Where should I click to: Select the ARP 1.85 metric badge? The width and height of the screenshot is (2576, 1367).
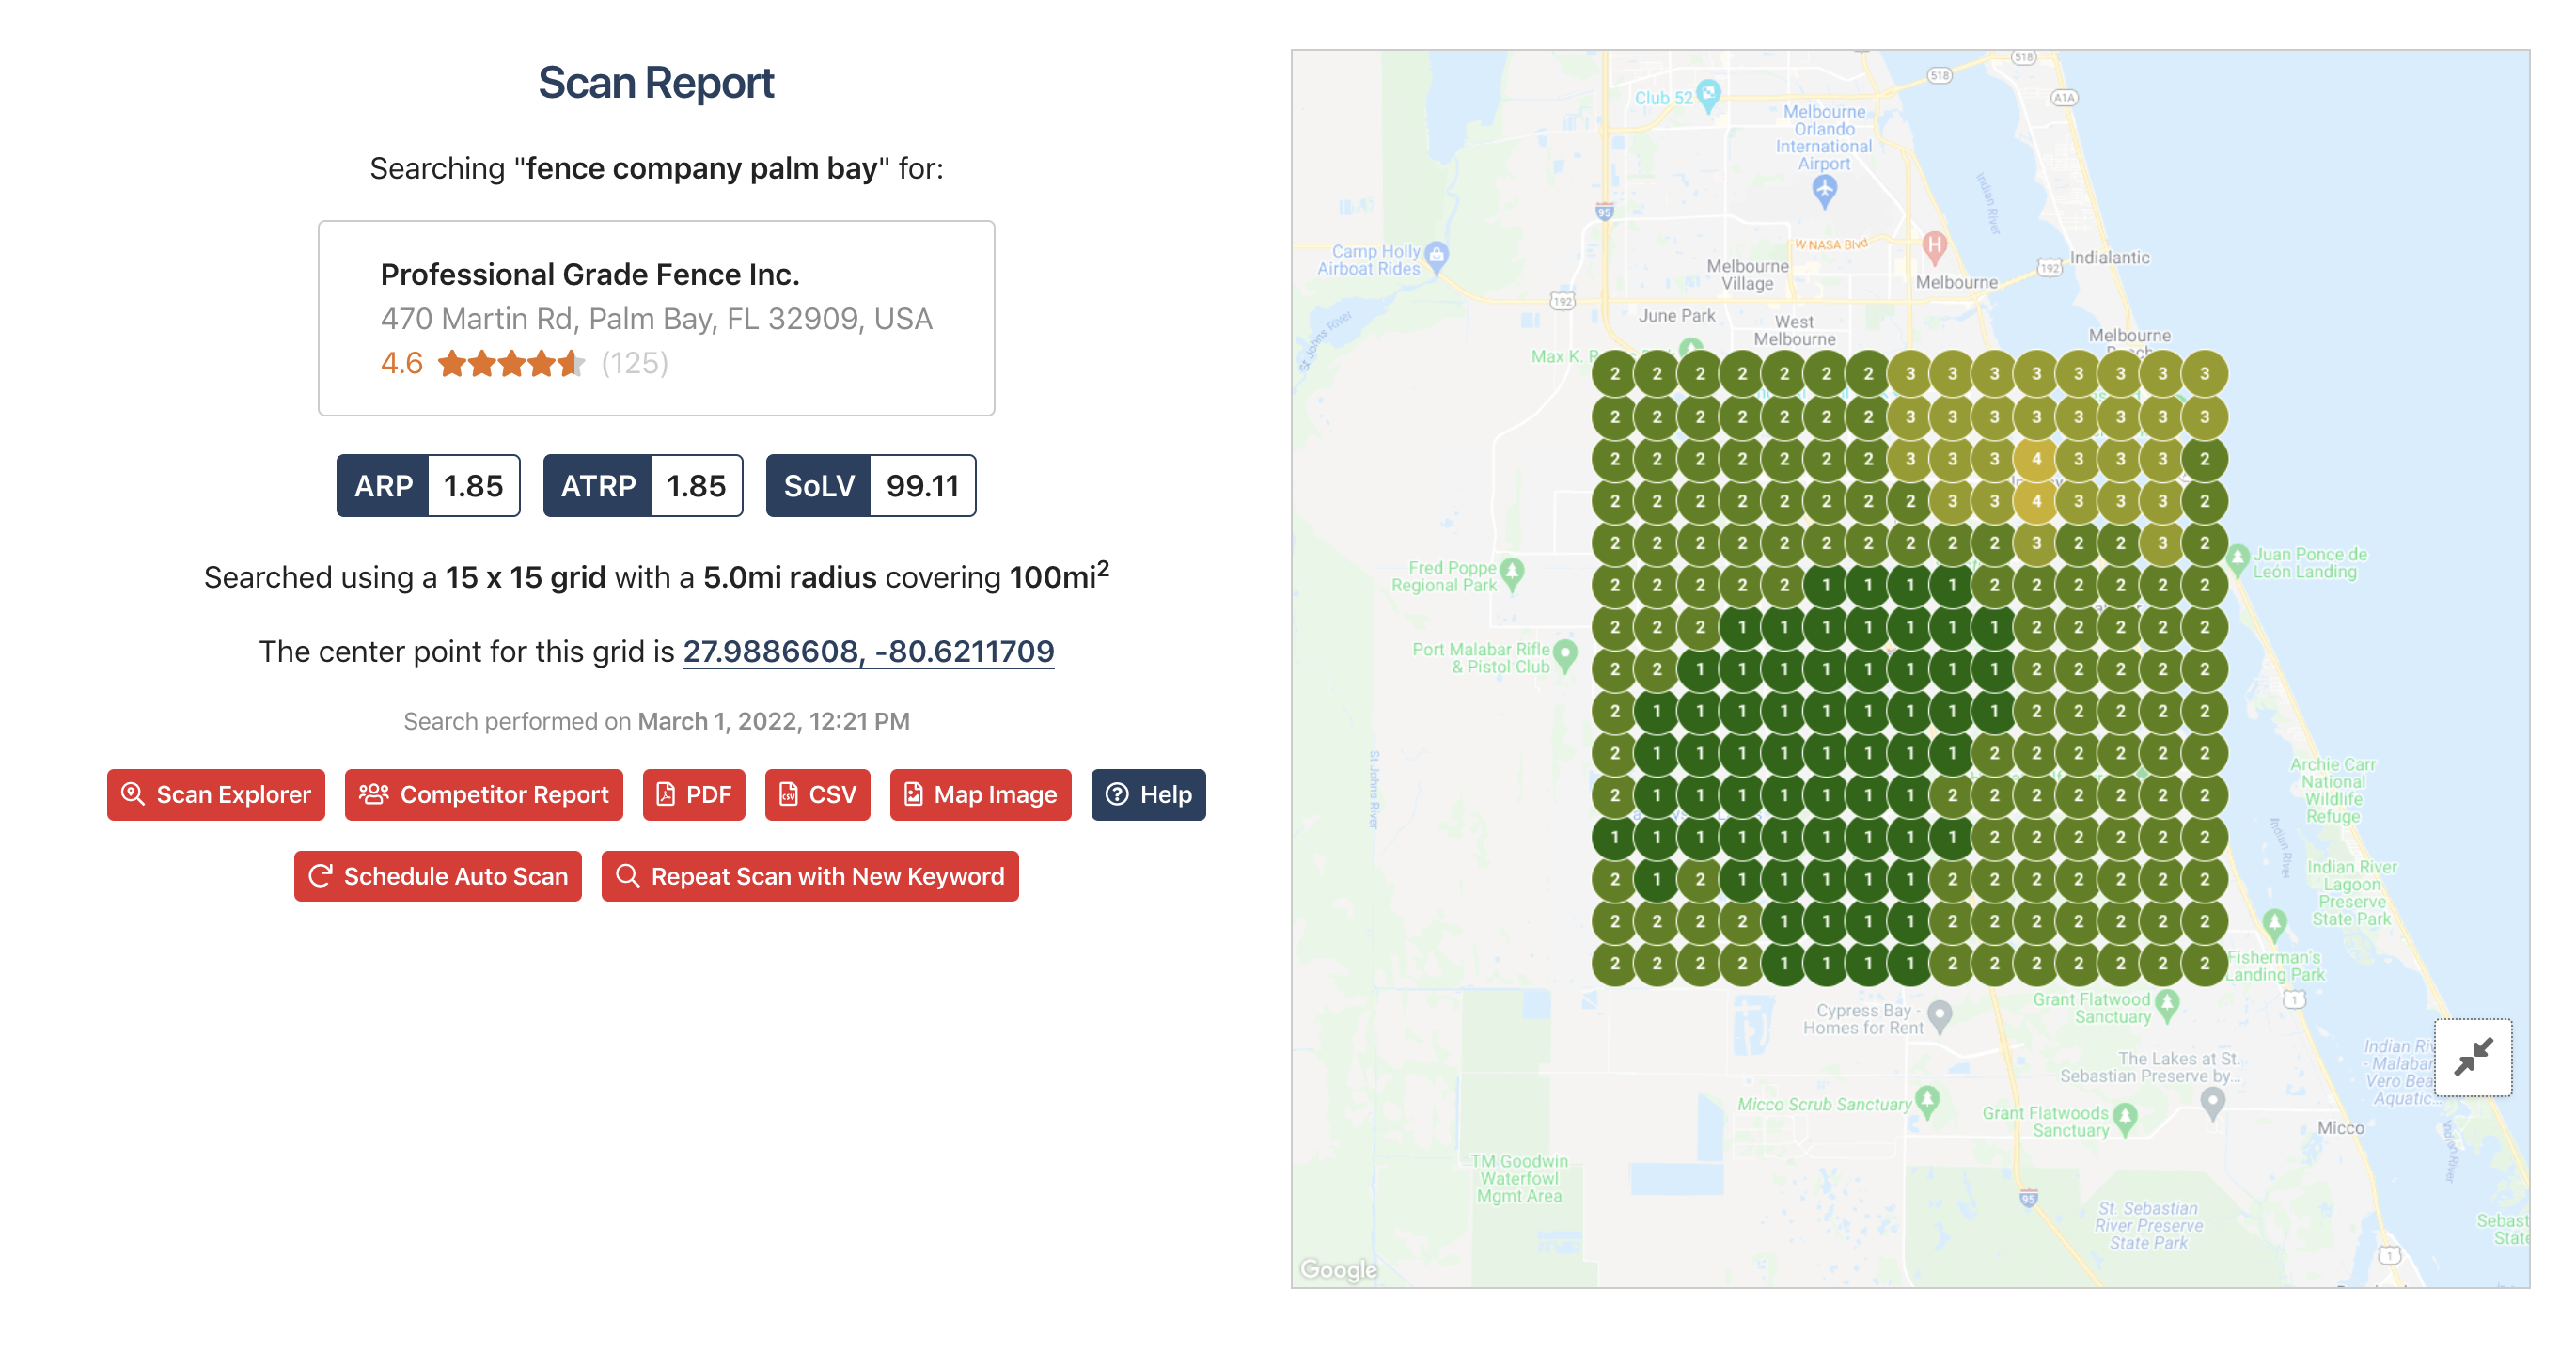[428, 486]
